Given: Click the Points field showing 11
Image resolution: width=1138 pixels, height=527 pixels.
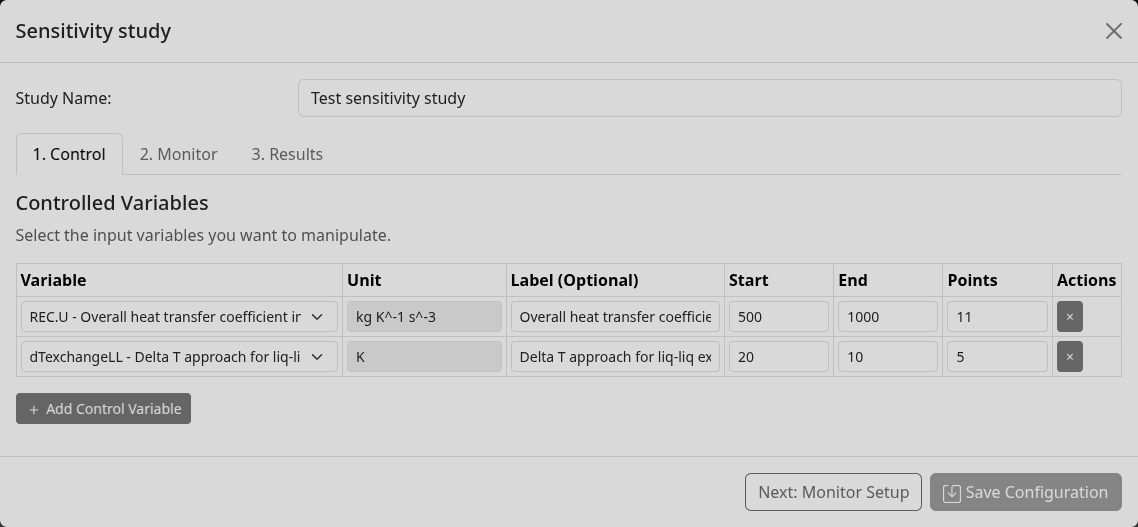Looking at the screenshot, I should pyautogui.click(x=997, y=317).
